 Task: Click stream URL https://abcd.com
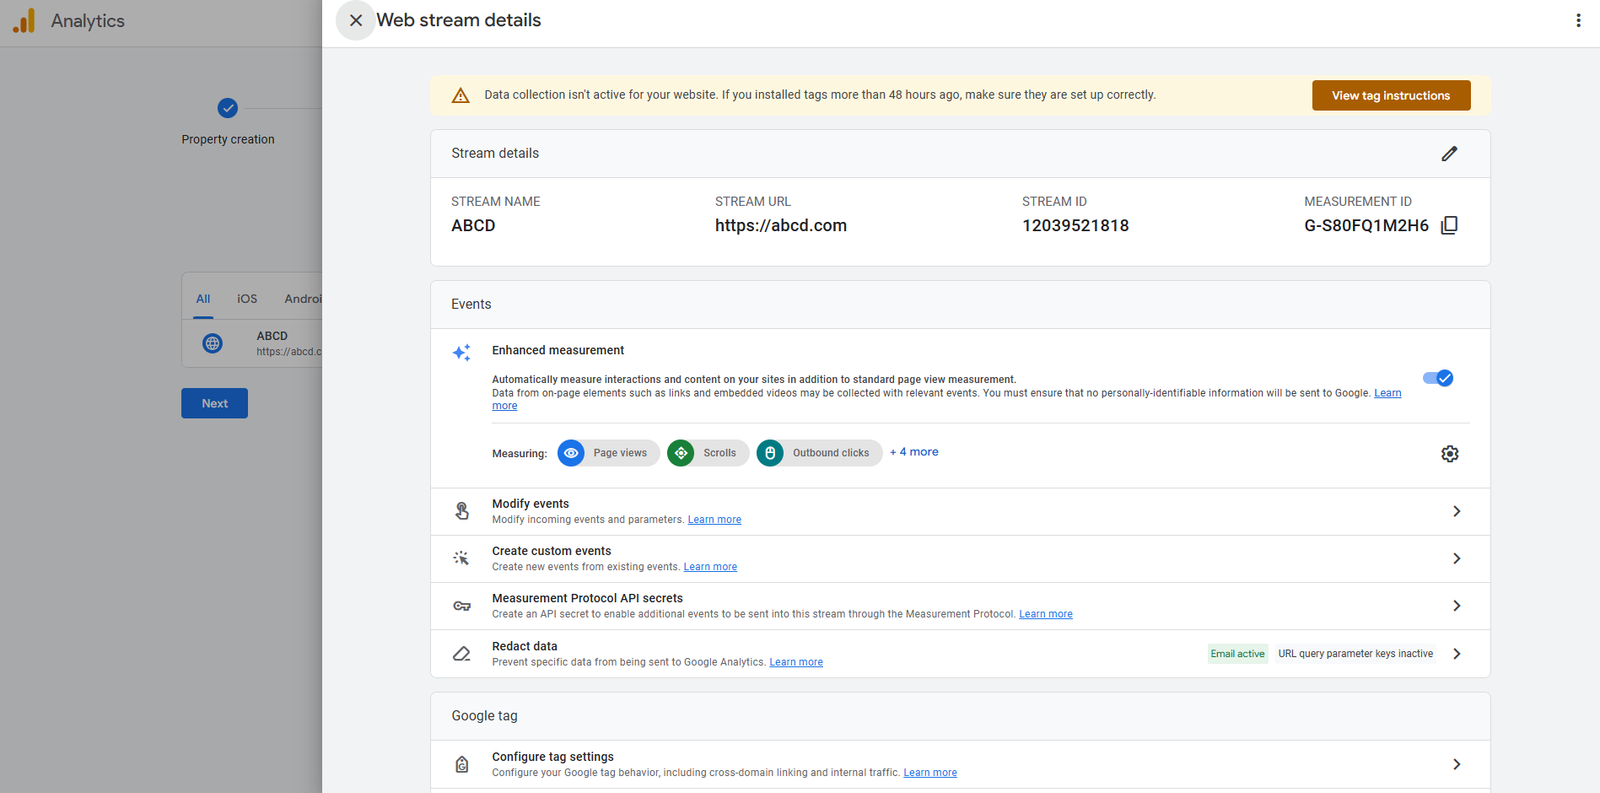click(x=781, y=226)
